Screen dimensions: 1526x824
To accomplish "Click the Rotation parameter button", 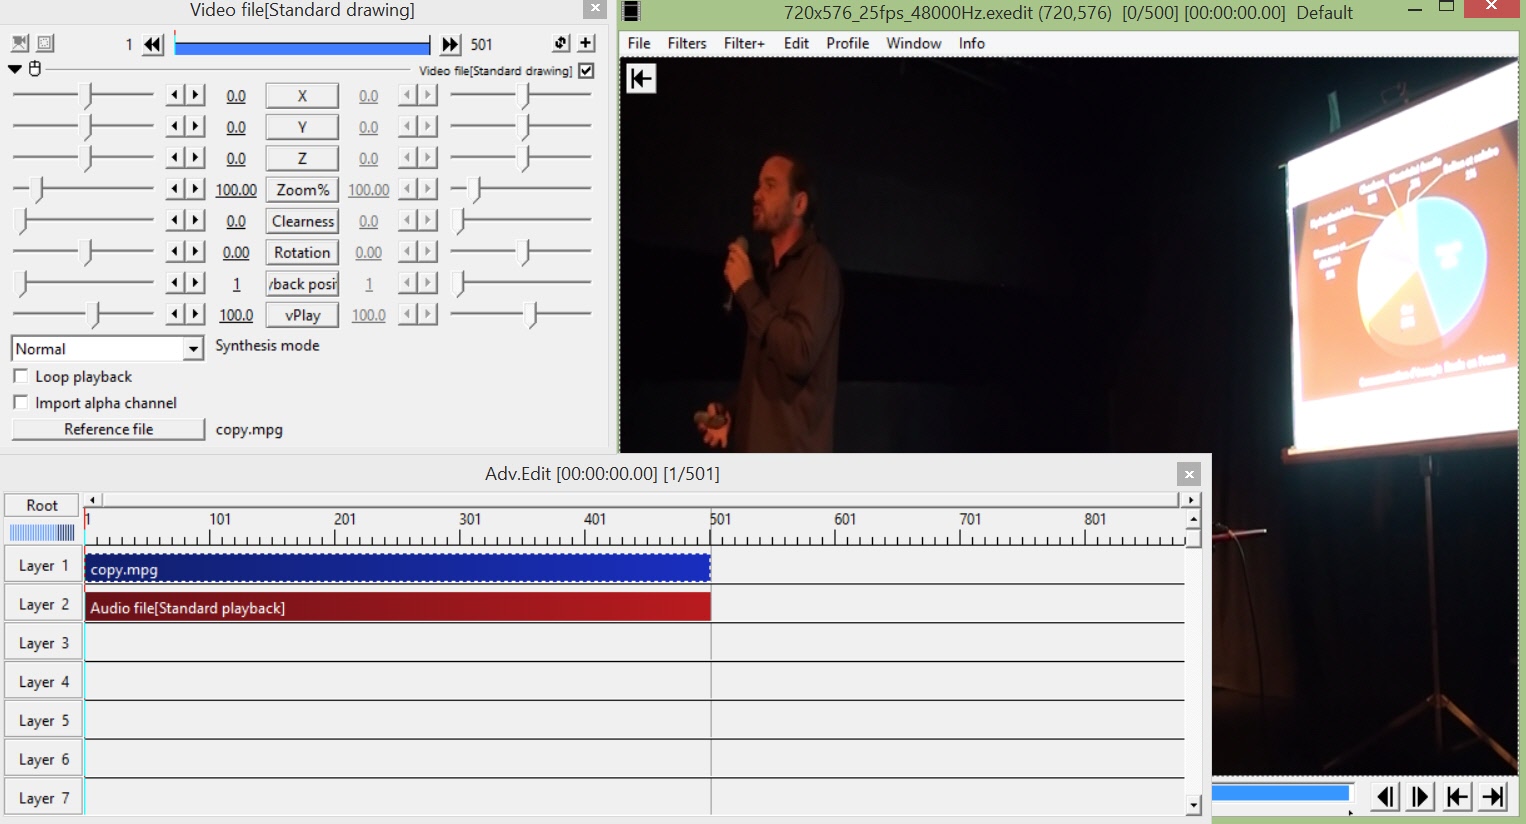I will click(x=302, y=252).
